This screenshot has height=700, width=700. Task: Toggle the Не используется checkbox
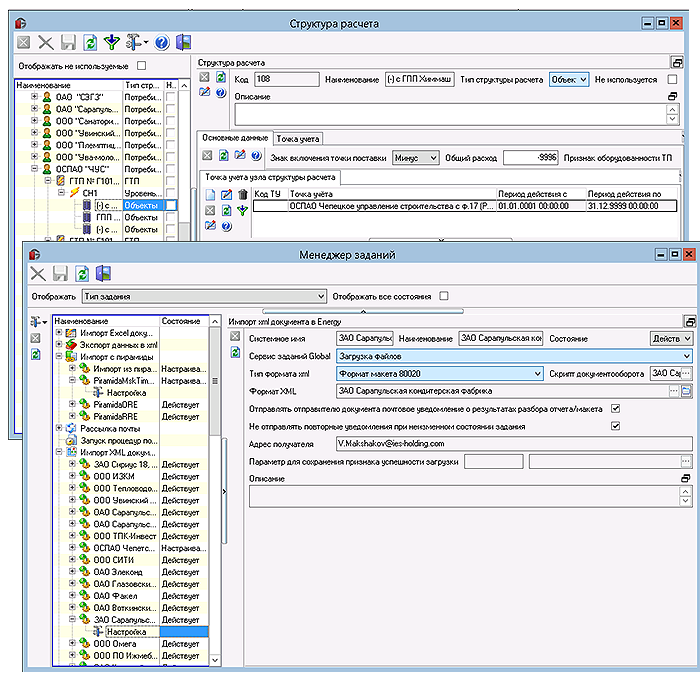click(x=672, y=79)
